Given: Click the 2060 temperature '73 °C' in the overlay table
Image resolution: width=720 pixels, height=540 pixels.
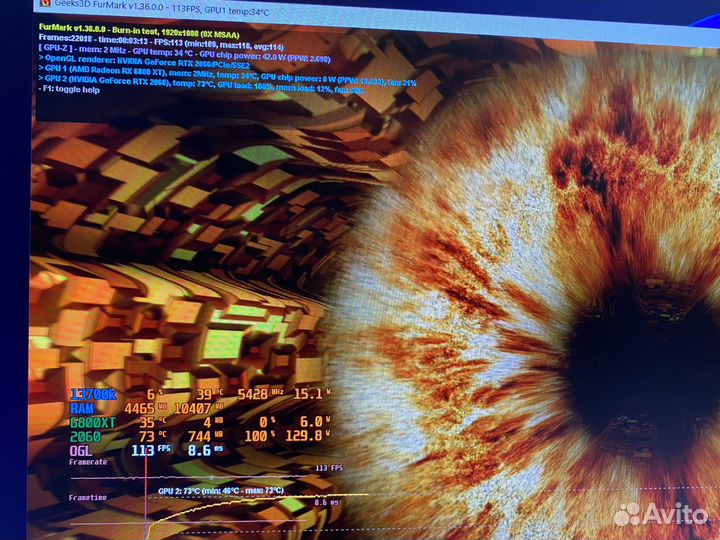Looking at the screenshot, I should coord(153,436).
